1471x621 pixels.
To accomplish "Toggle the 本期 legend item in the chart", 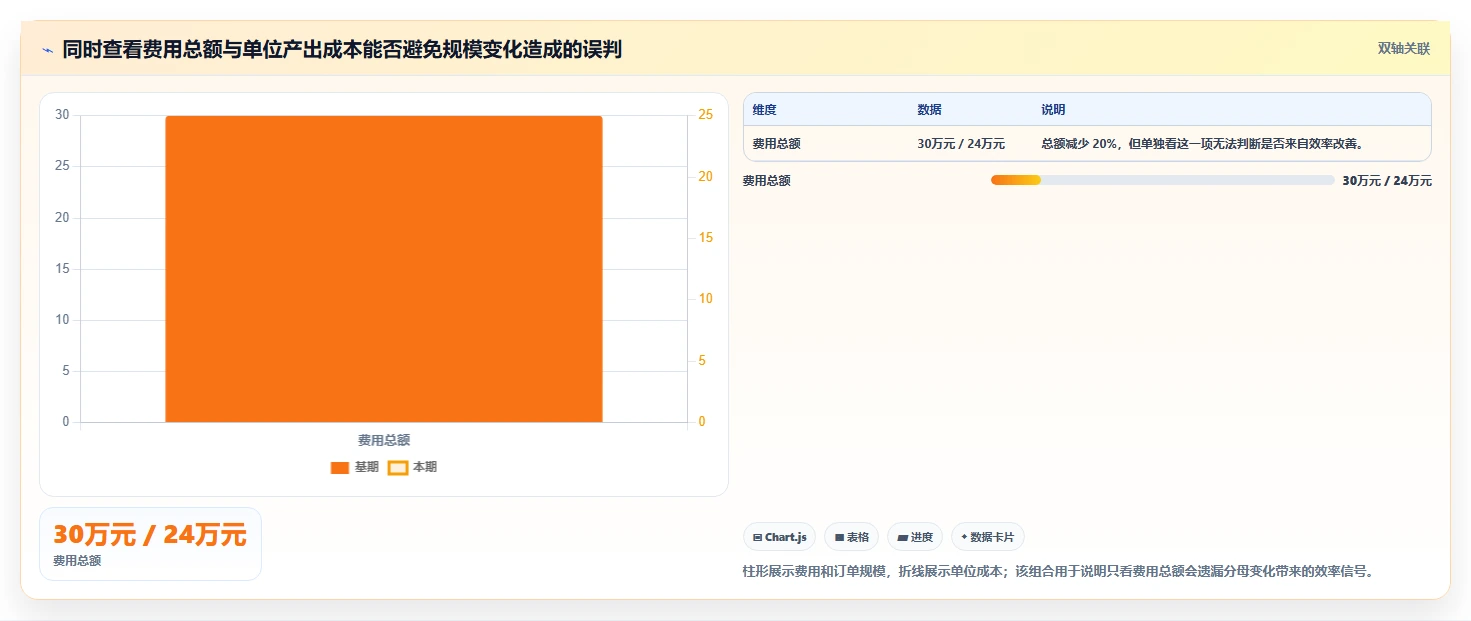I will pyautogui.click(x=412, y=467).
